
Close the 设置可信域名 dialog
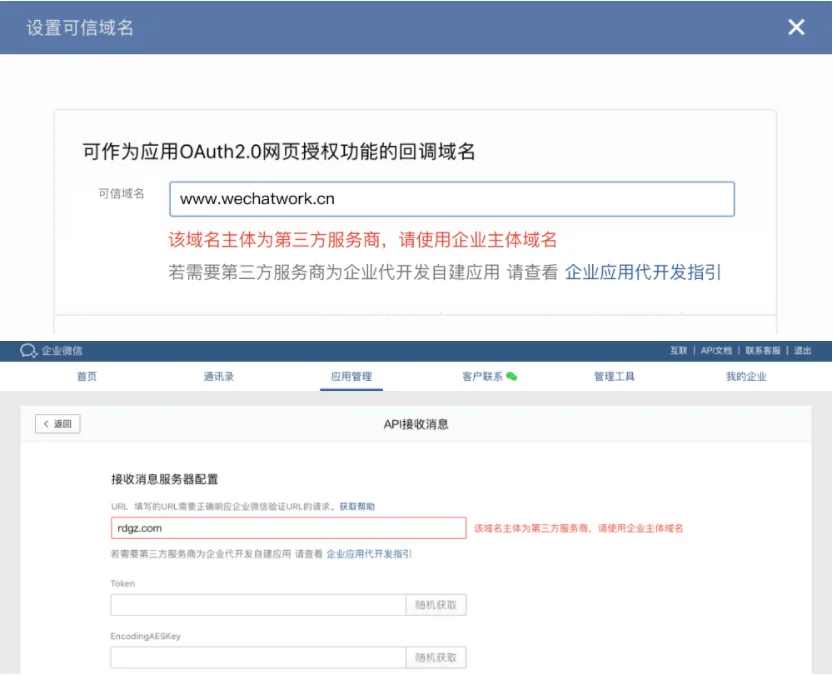[796, 27]
